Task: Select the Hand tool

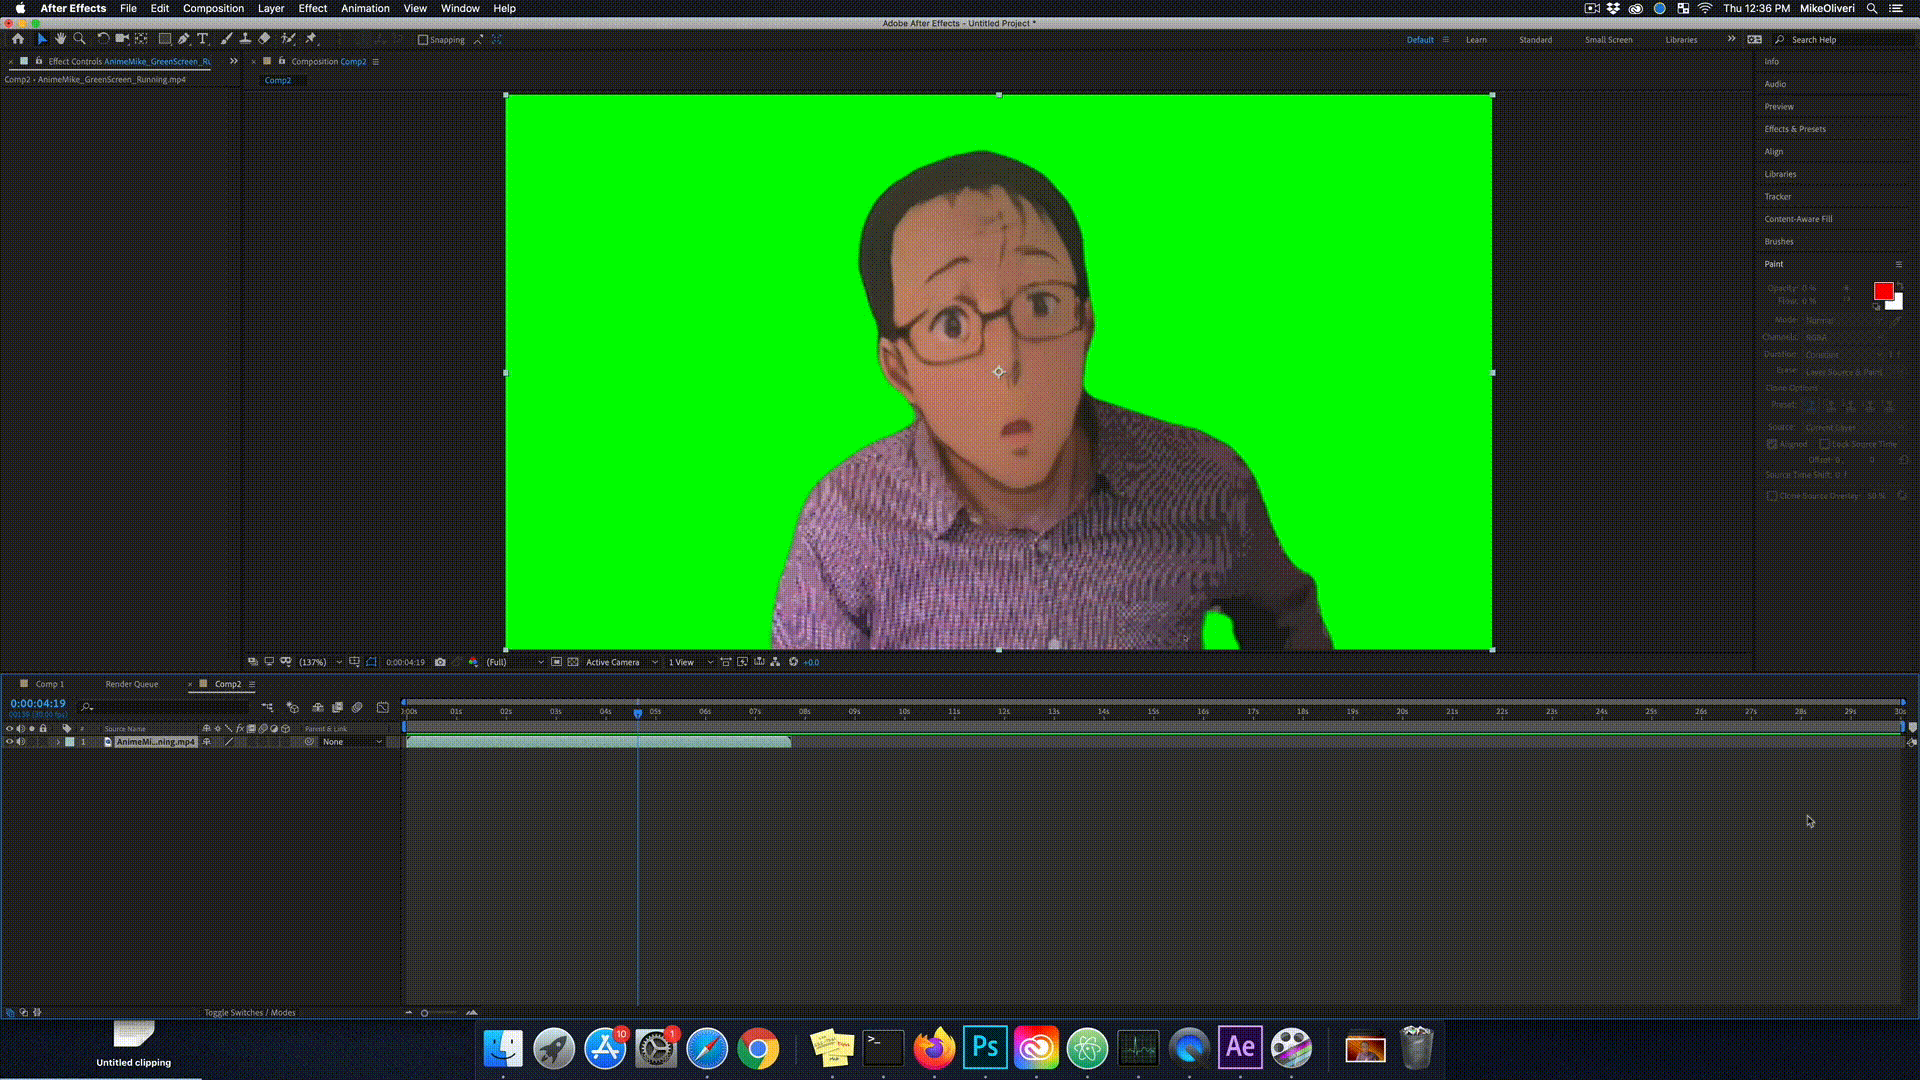Action: click(x=60, y=39)
